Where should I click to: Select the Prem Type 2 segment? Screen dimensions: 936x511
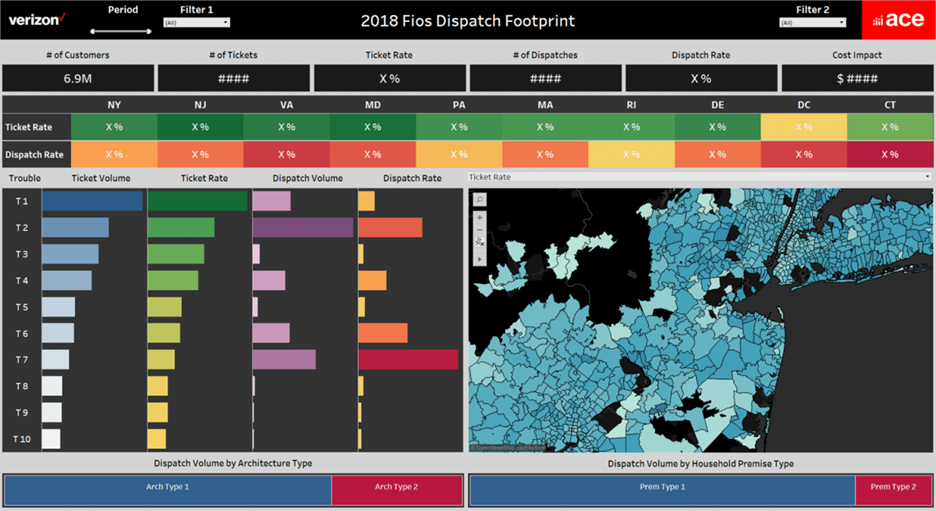[x=893, y=490]
